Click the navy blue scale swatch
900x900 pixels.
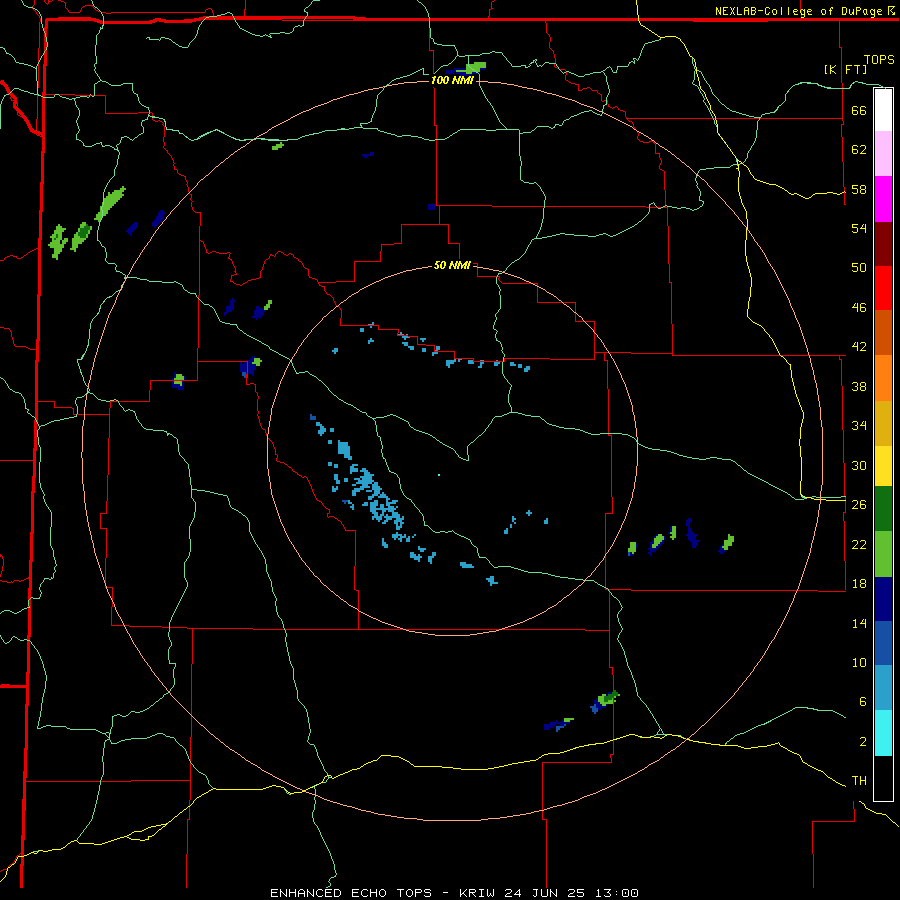click(x=883, y=599)
